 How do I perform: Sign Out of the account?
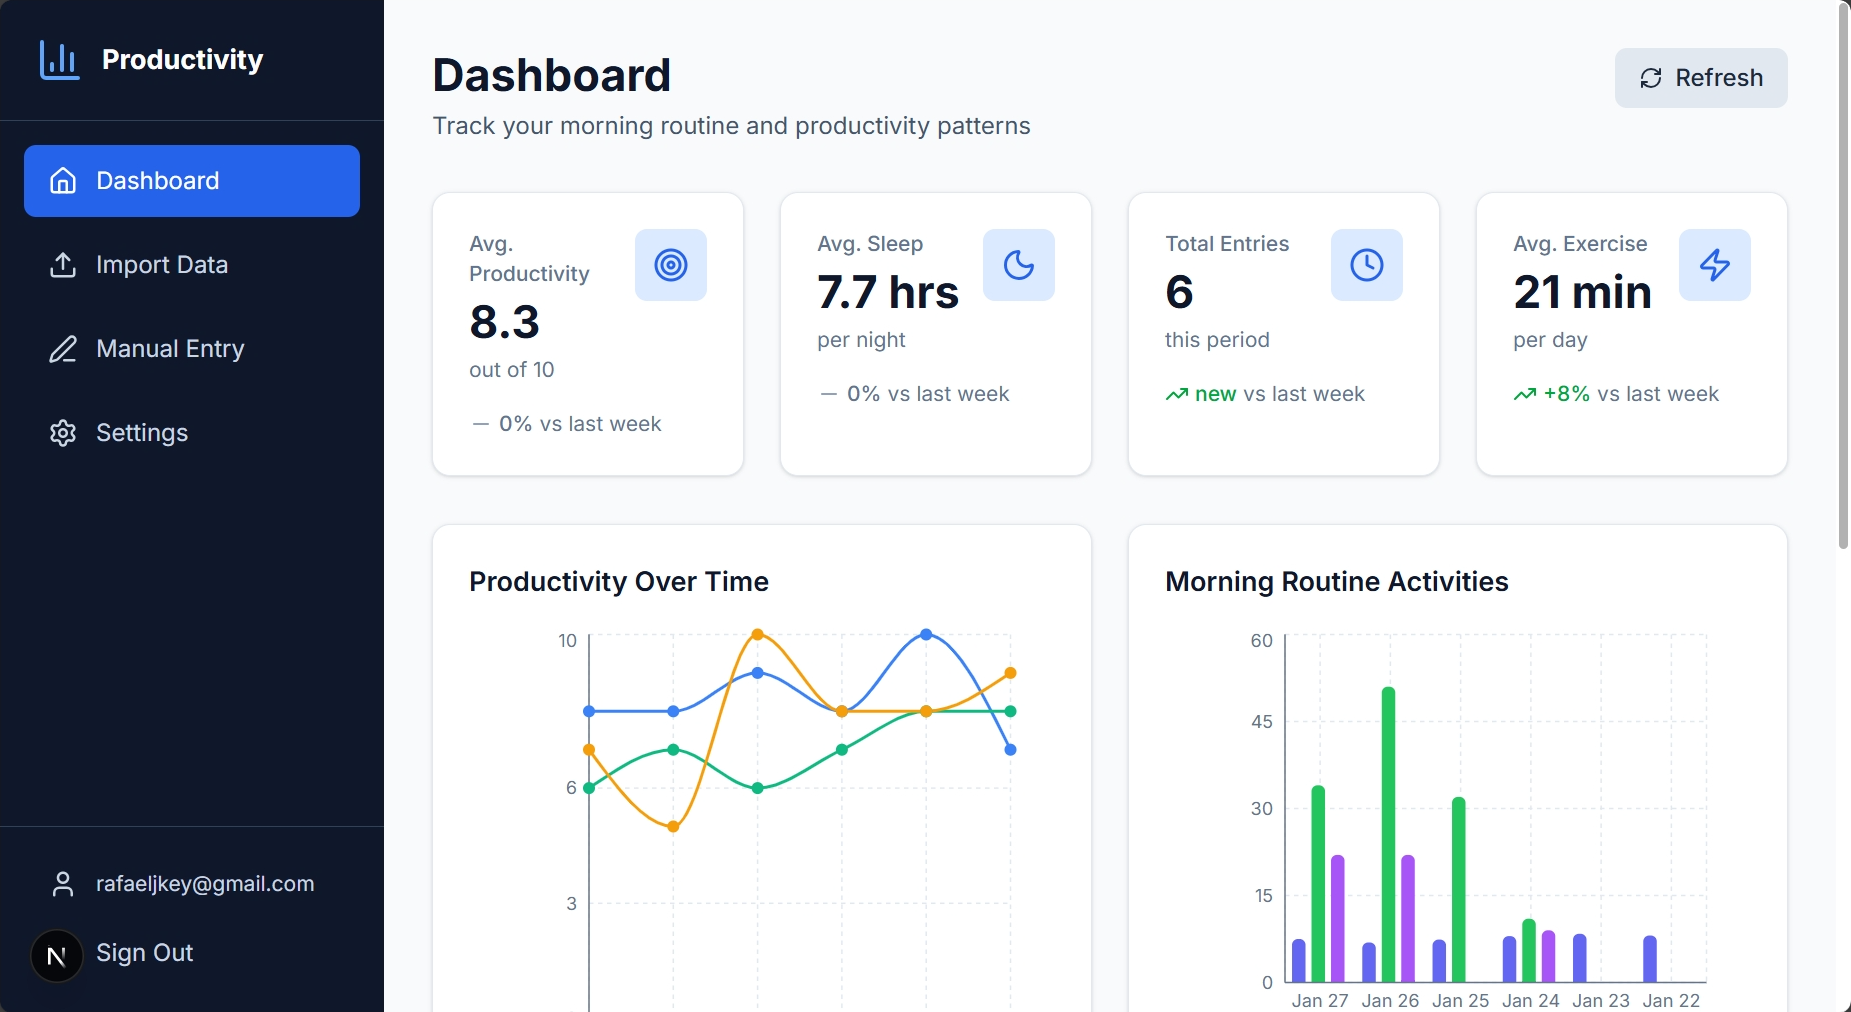coord(144,953)
